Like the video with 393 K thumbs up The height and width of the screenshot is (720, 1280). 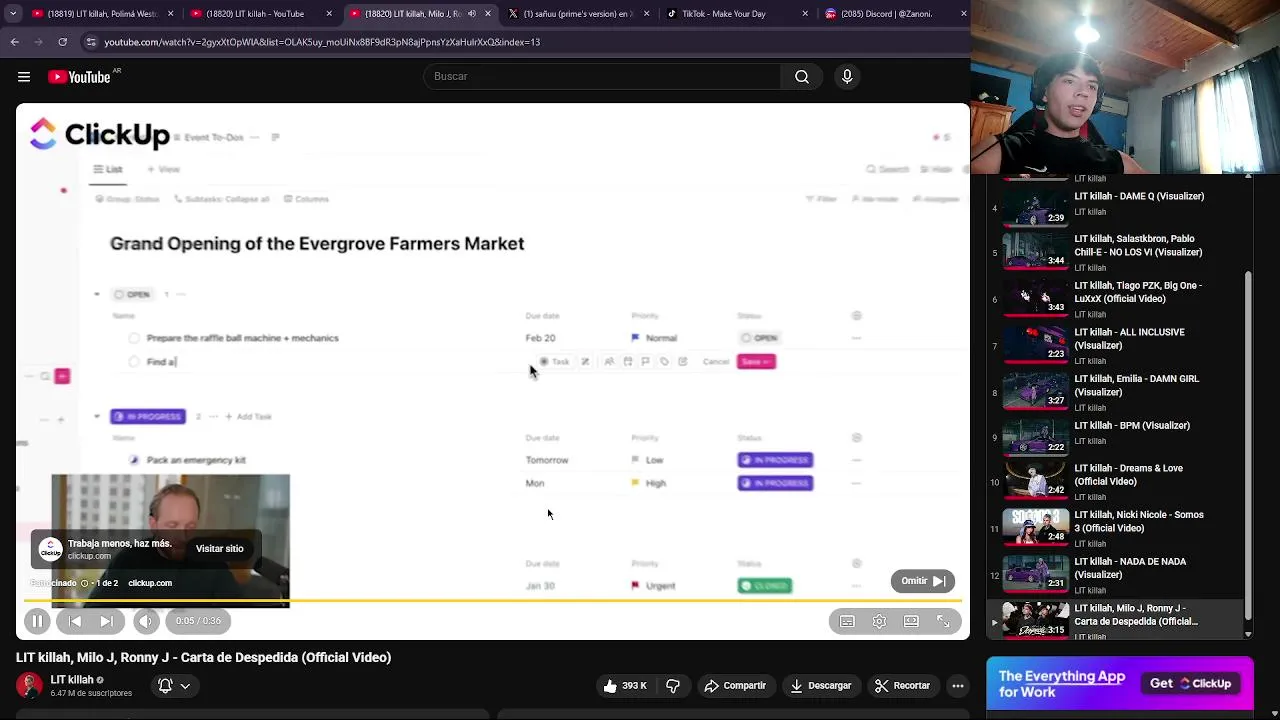[625, 686]
